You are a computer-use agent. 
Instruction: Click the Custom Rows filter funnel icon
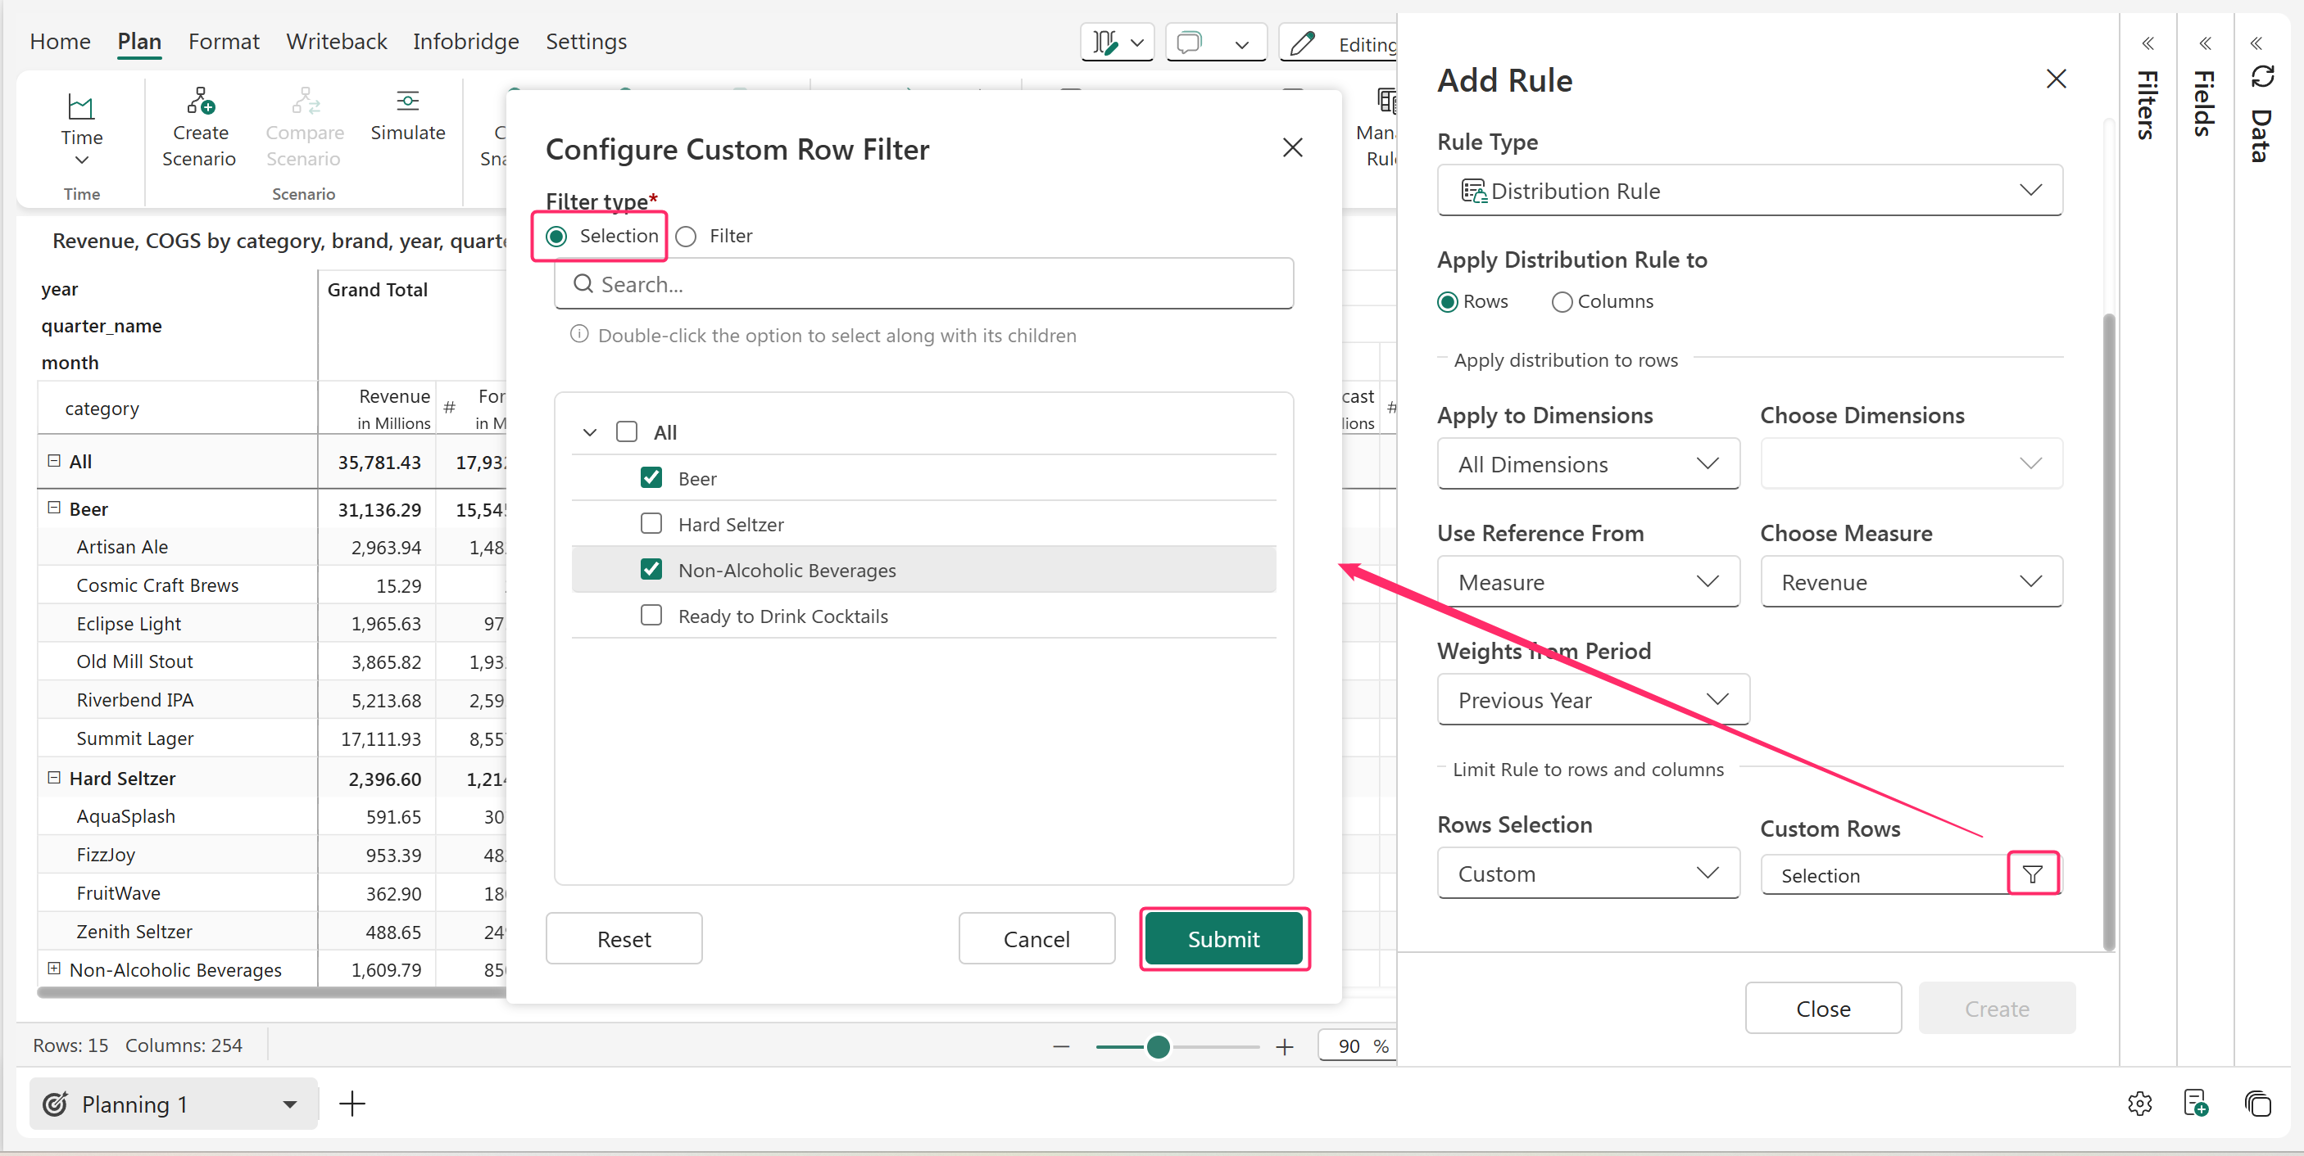[2033, 875]
